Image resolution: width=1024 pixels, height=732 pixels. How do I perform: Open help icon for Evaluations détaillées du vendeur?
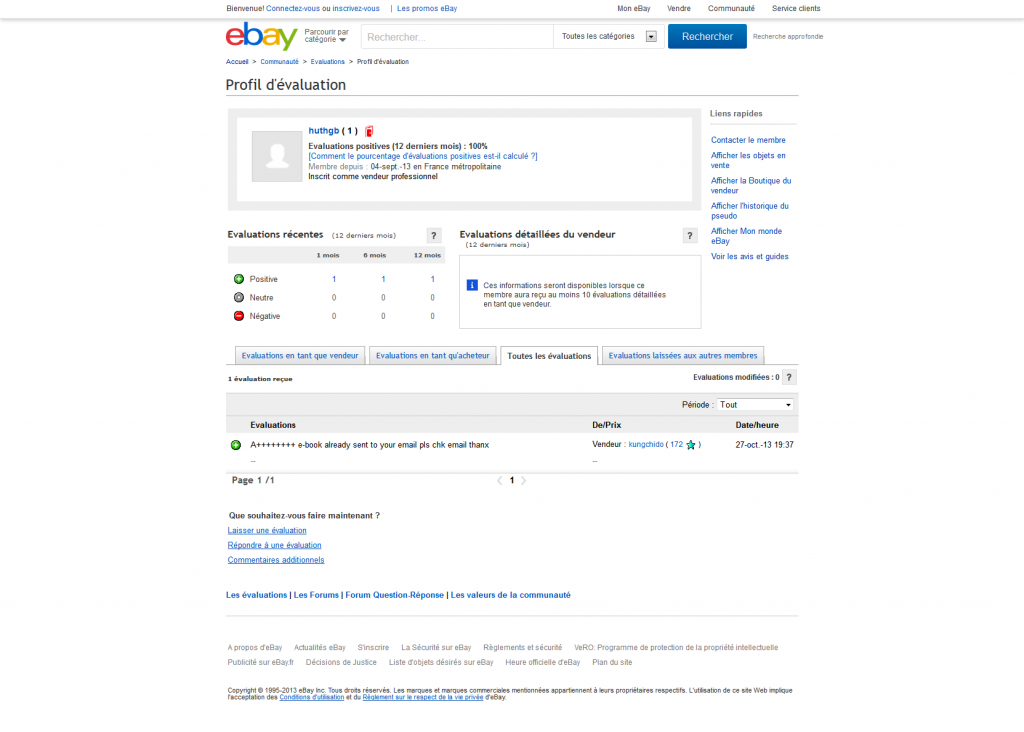pyautogui.click(x=690, y=236)
